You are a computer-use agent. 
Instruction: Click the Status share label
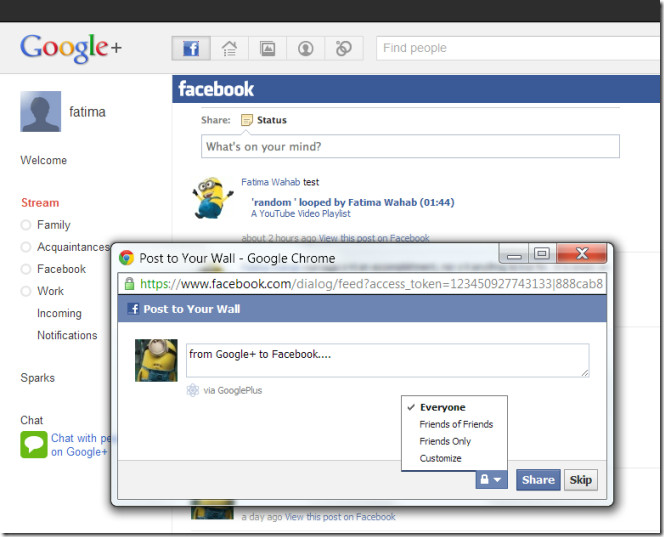pos(272,120)
